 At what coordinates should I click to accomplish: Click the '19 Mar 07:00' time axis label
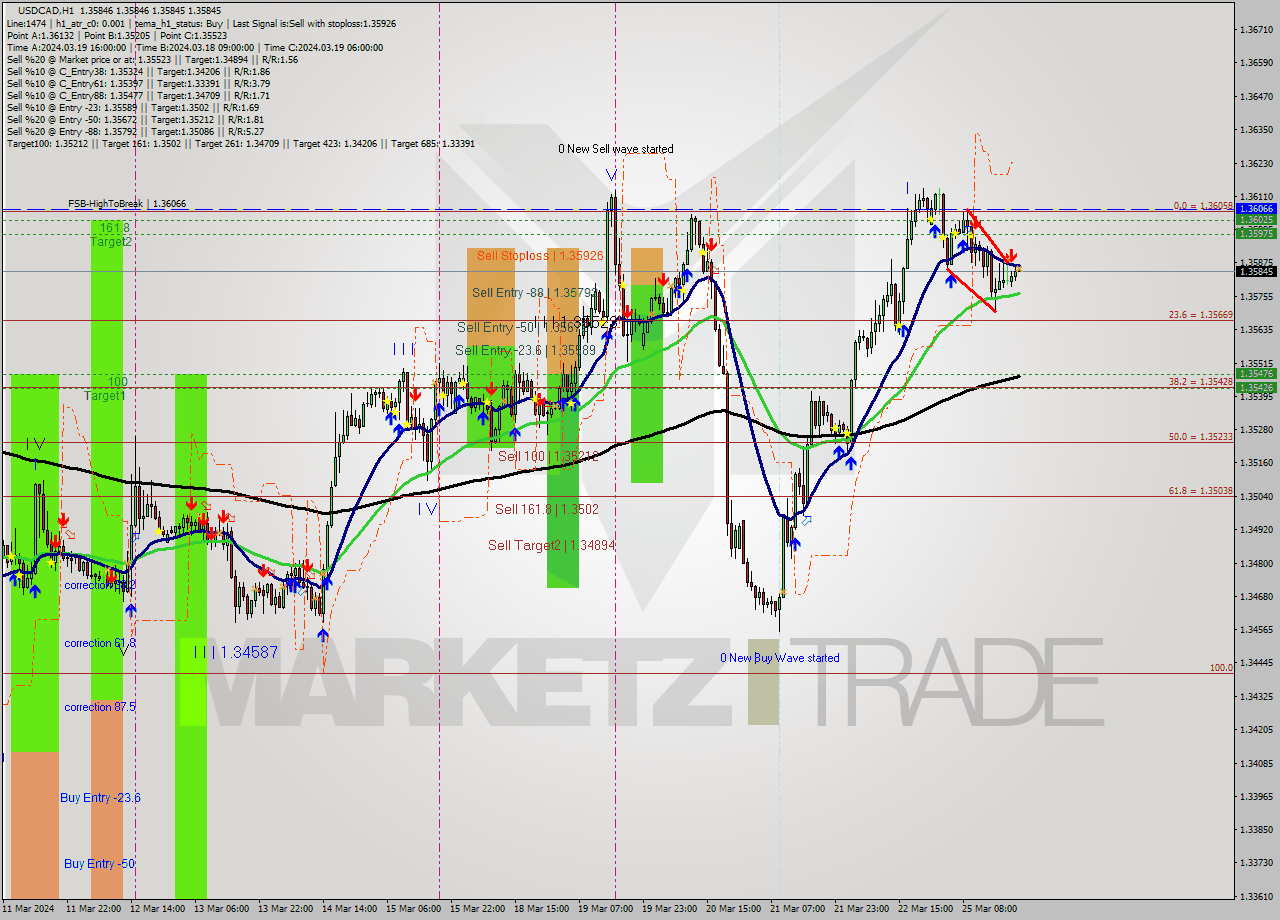click(x=606, y=909)
